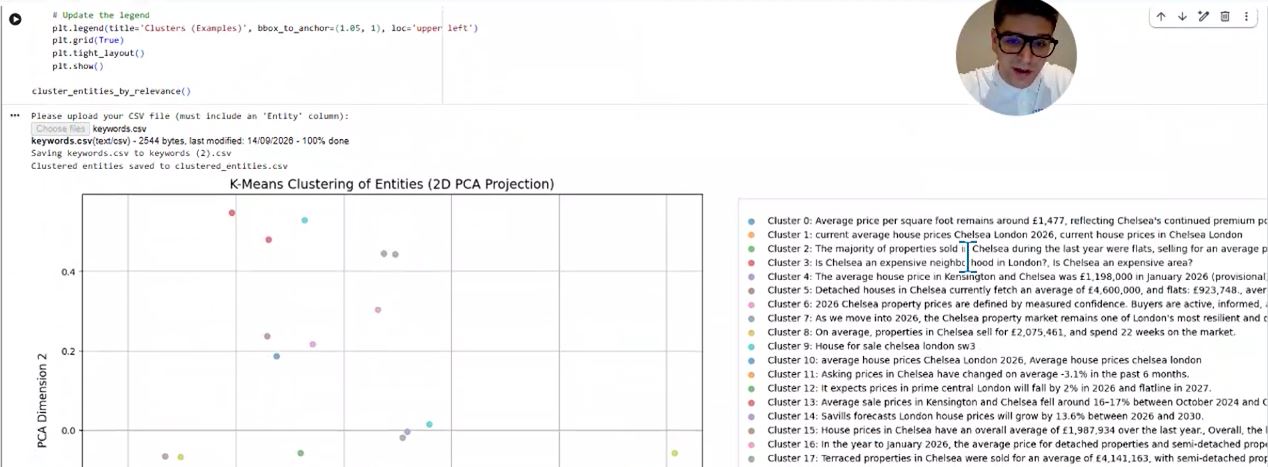The height and width of the screenshot is (467, 1268).
Task: Click the presenter webcam video bubble
Action: (x=1016, y=56)
